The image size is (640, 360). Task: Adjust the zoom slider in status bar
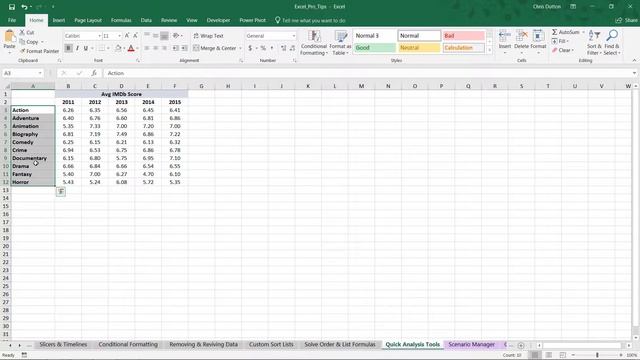coord(597,355)
